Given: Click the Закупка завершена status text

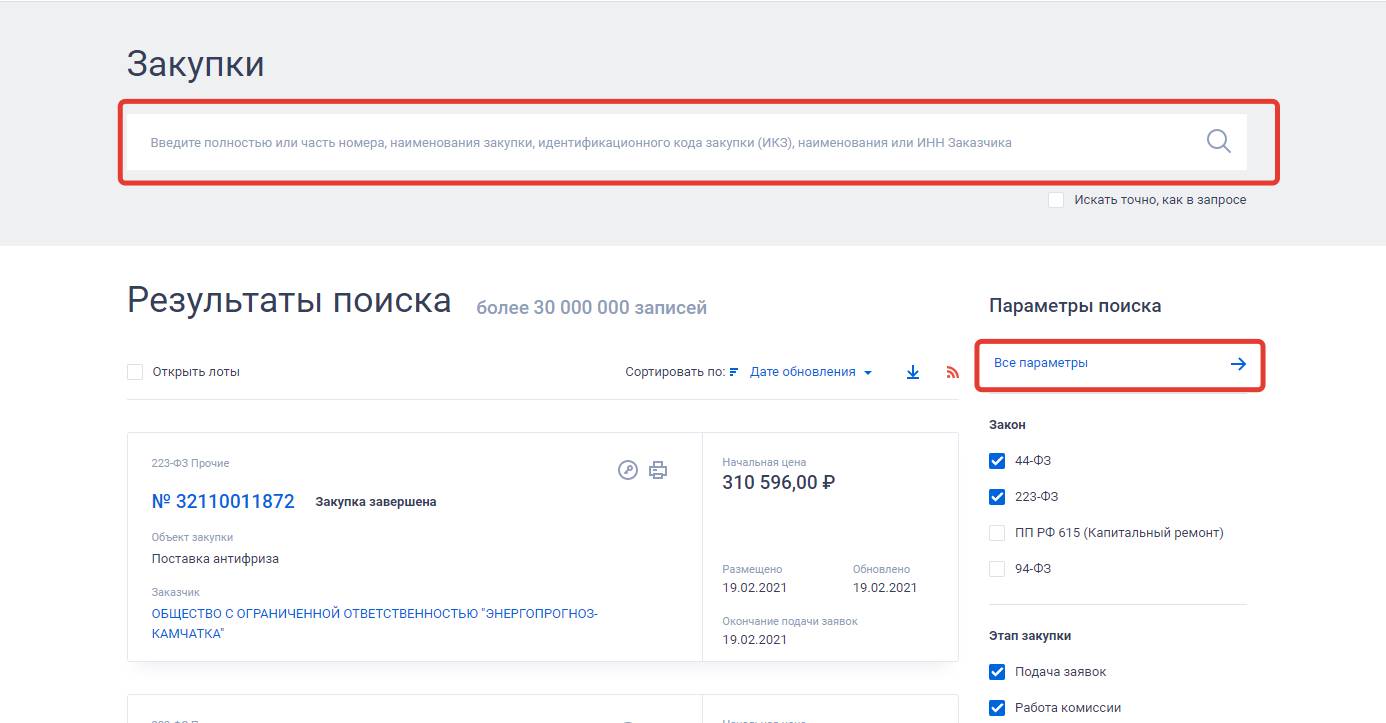Looking at the screenshot, I should point(376,502).
